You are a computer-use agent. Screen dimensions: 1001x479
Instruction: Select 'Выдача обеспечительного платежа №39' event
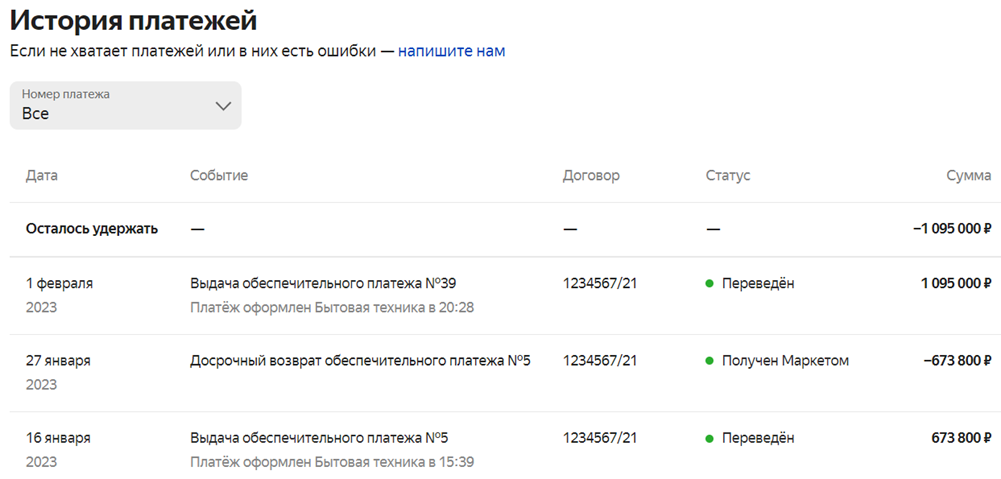click(323, 283)
